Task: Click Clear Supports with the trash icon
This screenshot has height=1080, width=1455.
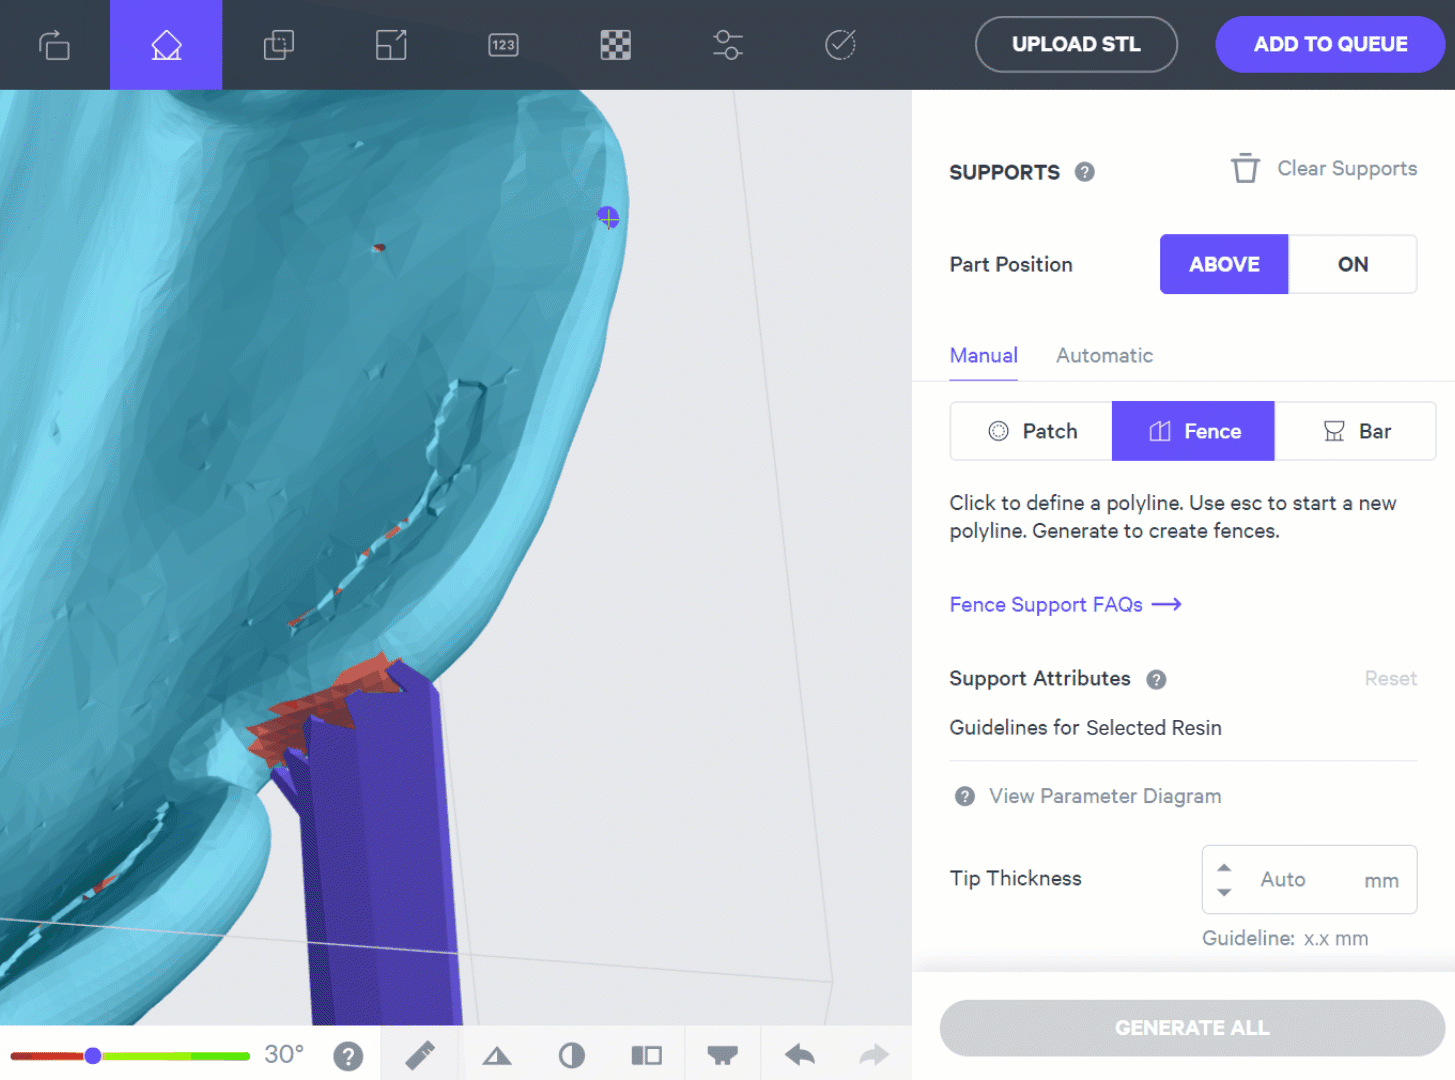Action: 1324,168
